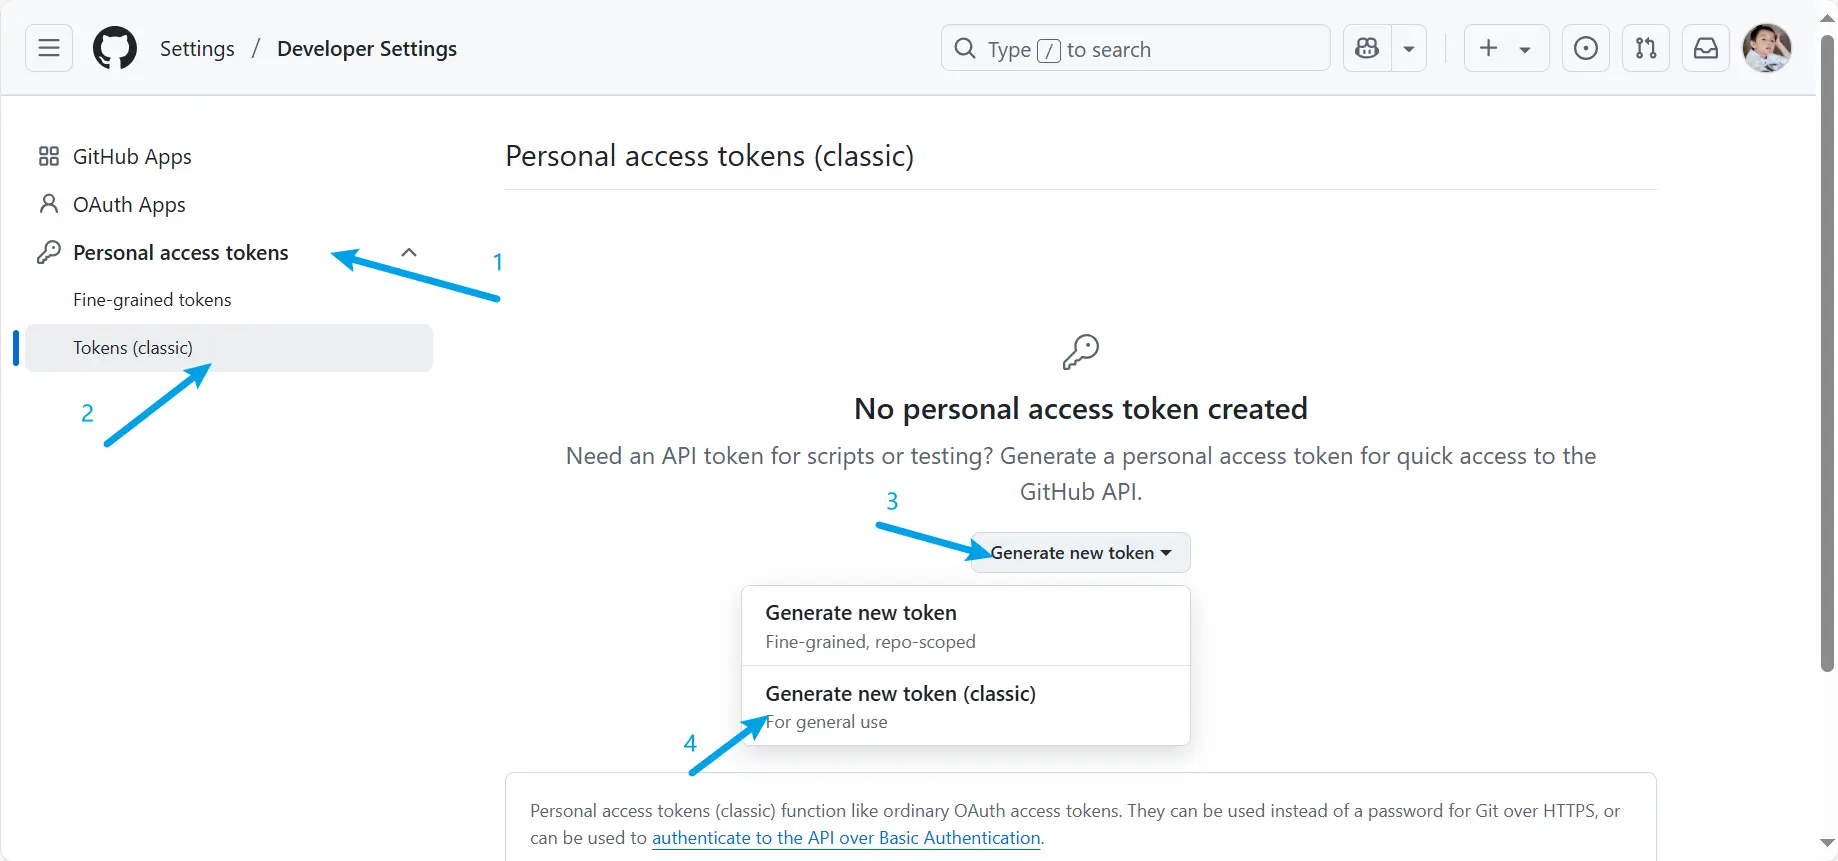Open the create-new dropdown caret
This screenshot has width=1838, height=861.
click(1525, 49)
